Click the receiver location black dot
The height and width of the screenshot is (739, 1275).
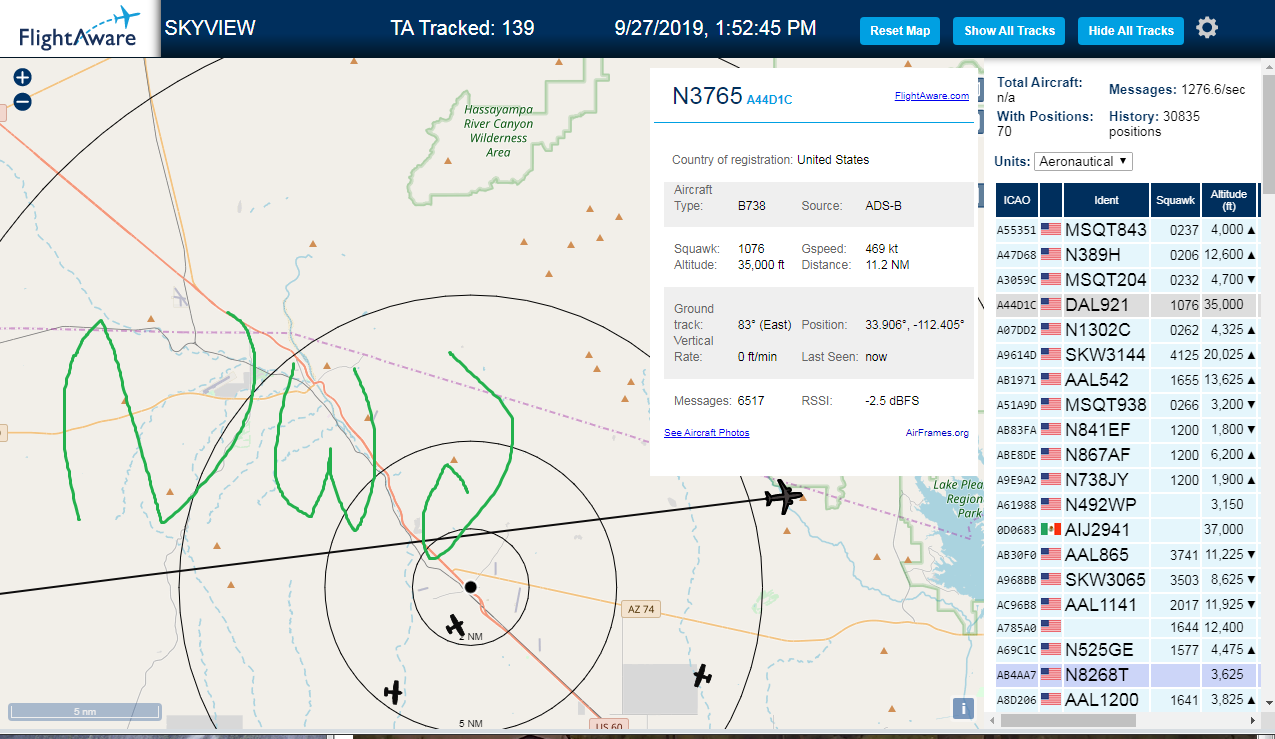470,586
